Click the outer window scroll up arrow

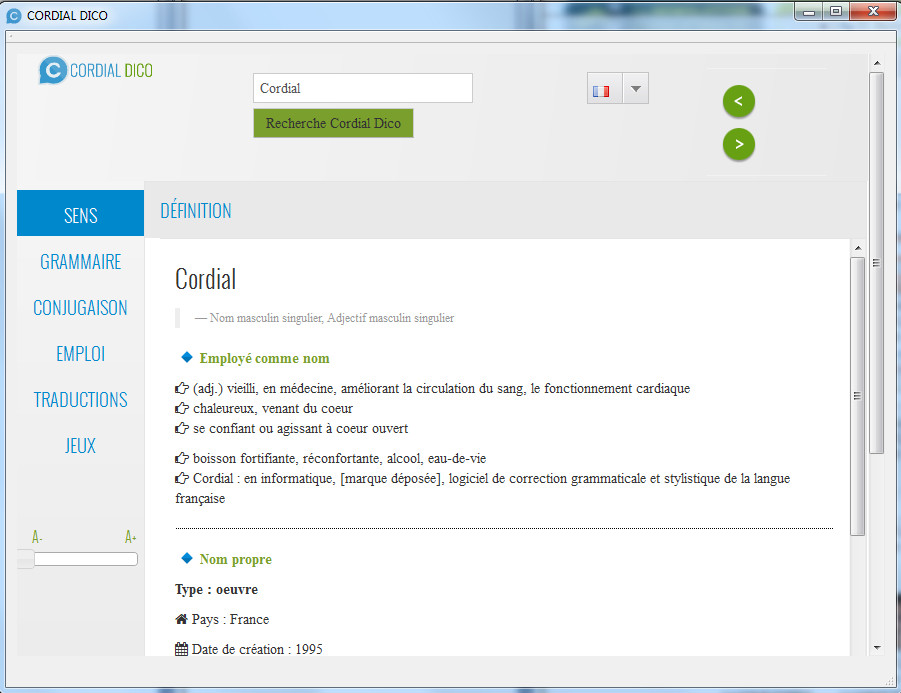pos(876,63)
